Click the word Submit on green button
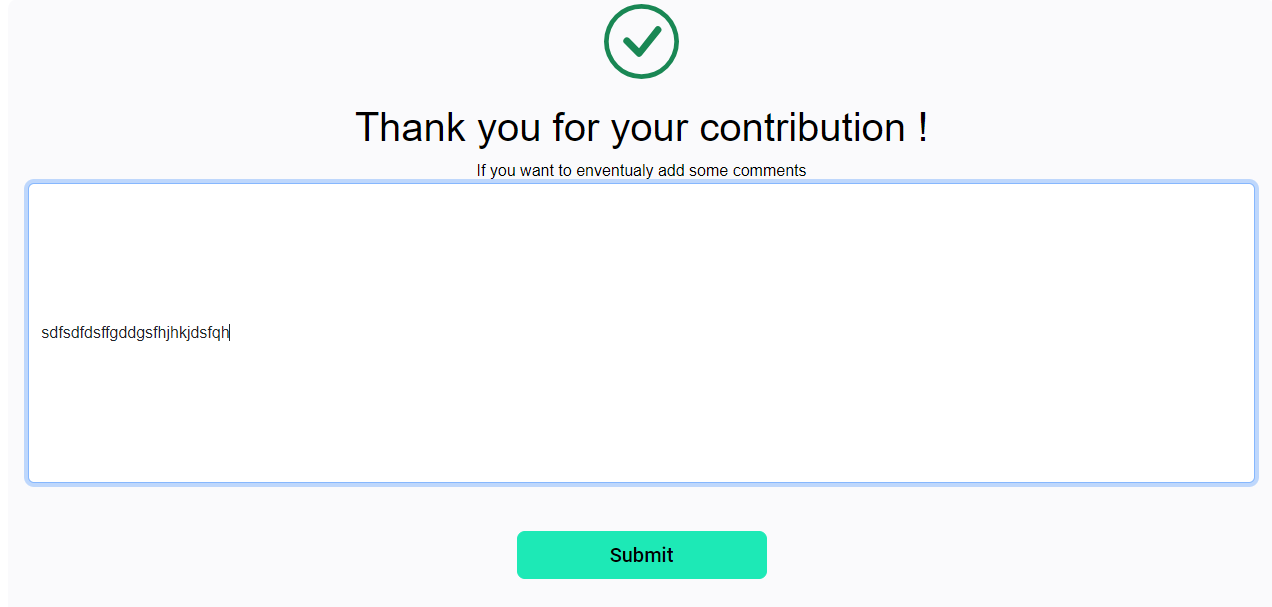Image resolution: width=1272 pixels, height=607 pixels. pos(641,555)
